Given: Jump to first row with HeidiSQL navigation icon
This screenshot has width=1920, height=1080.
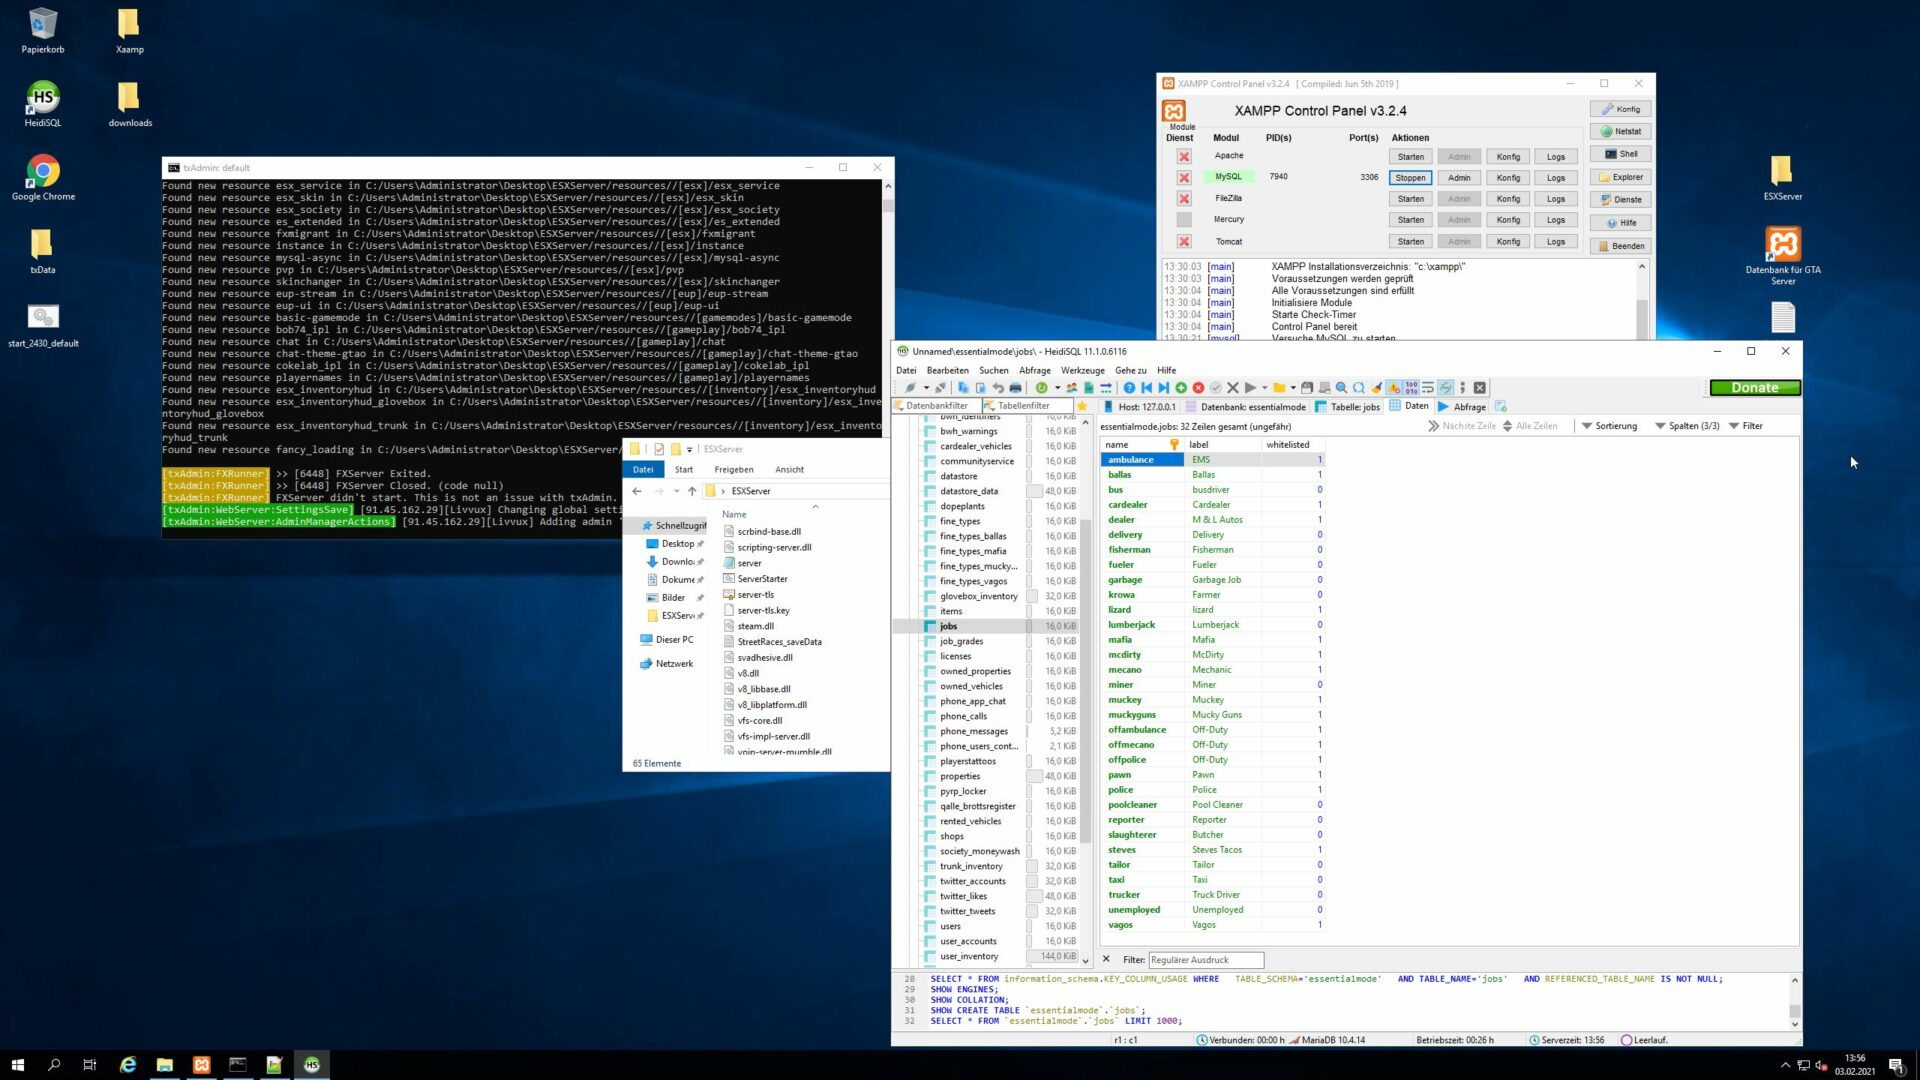Looking at the screenshot, I should click(1147, 388).
